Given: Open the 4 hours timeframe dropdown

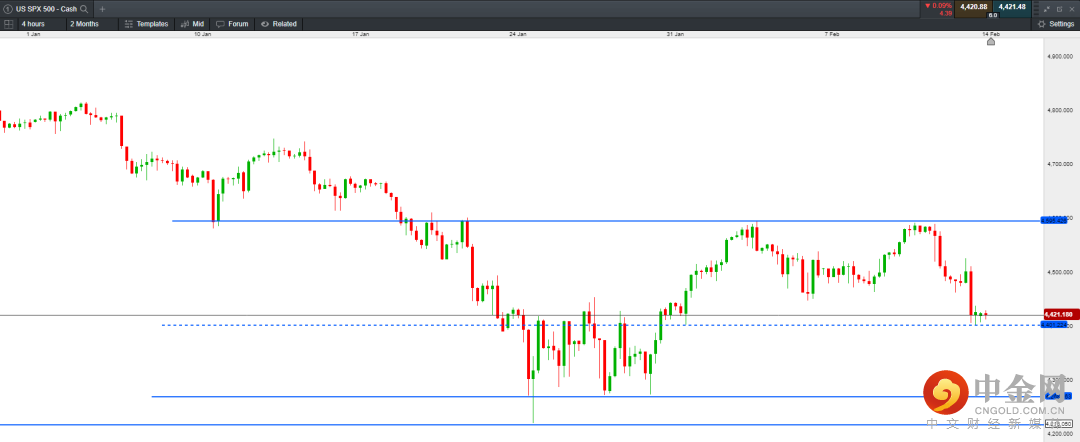Looking at the screenshot, I should 32,23.
